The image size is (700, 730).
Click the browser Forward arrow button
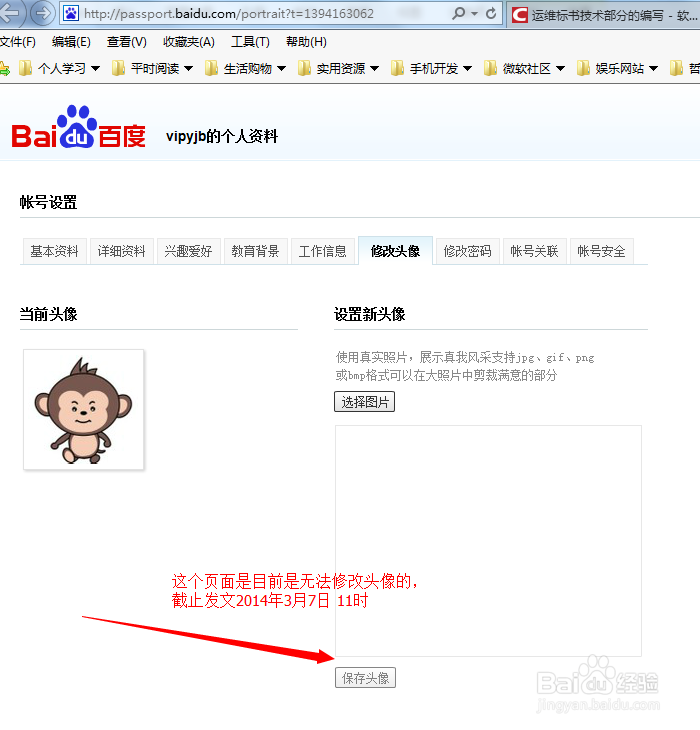pos(43,13)
